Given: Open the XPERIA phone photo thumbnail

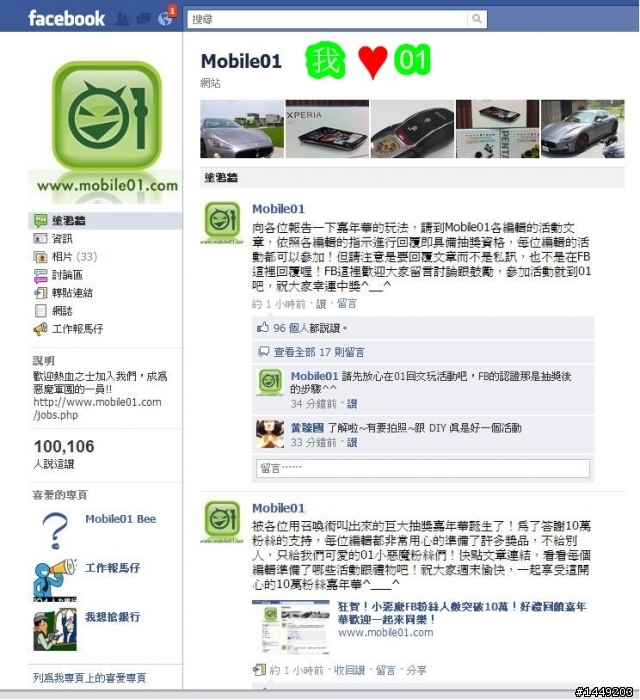Looking at the screenshot, I should point(327,129).
